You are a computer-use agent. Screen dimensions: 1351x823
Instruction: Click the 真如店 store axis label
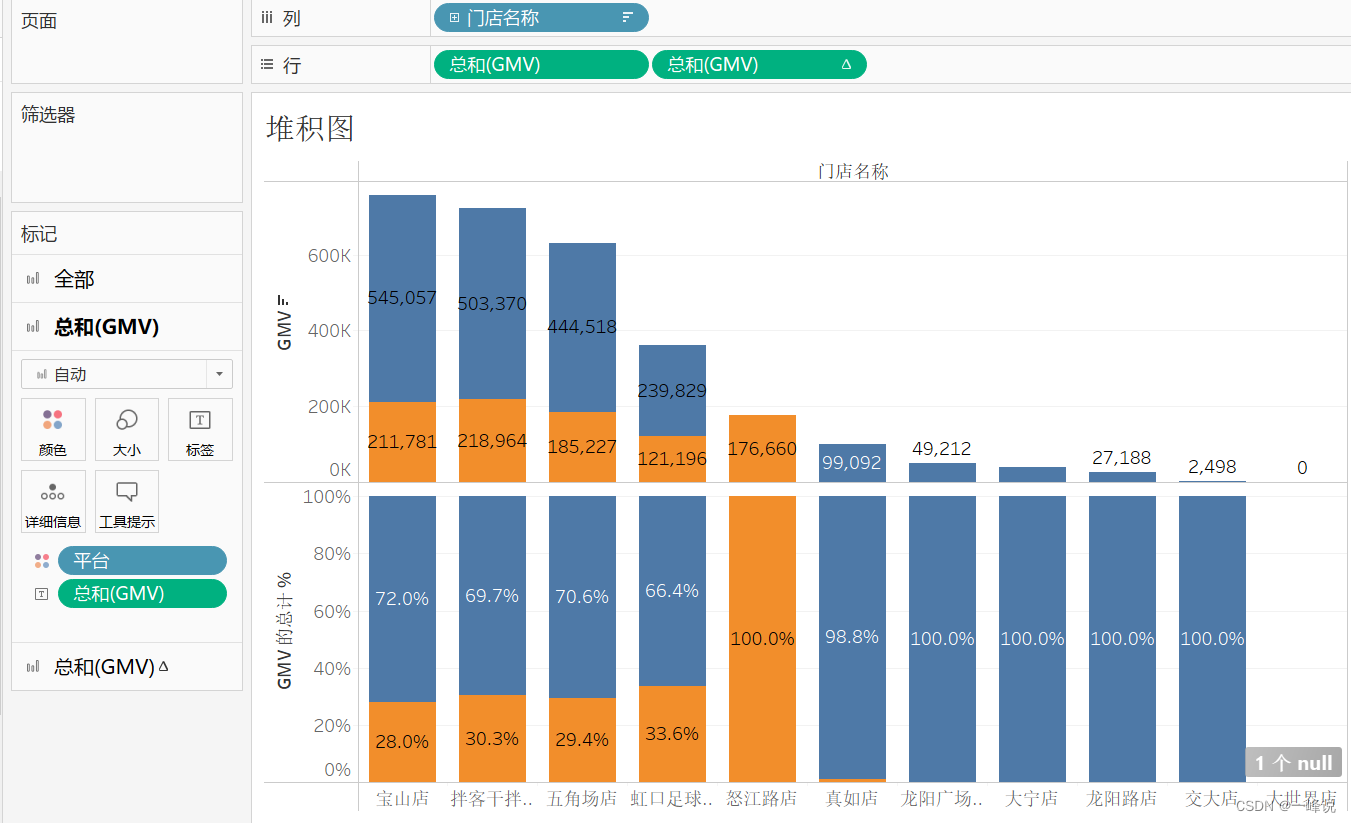pos(852,798)
